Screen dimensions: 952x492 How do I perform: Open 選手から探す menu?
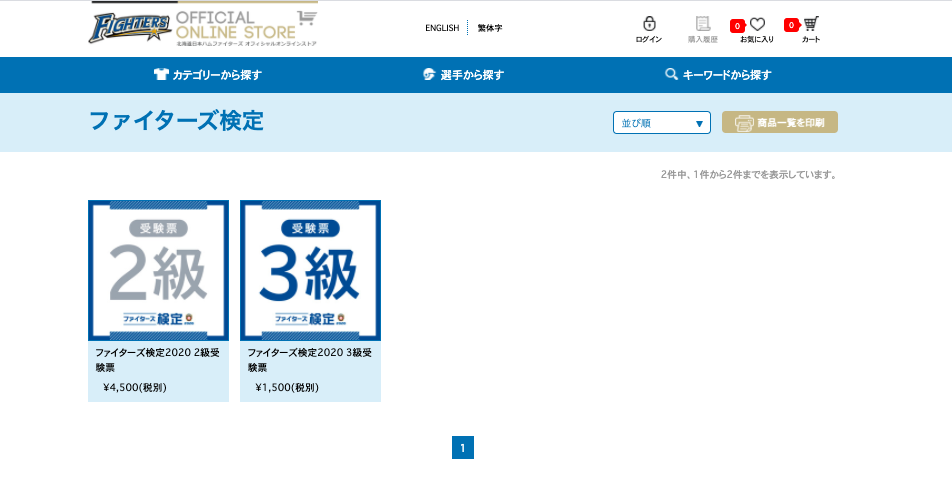tap(472, 75)
